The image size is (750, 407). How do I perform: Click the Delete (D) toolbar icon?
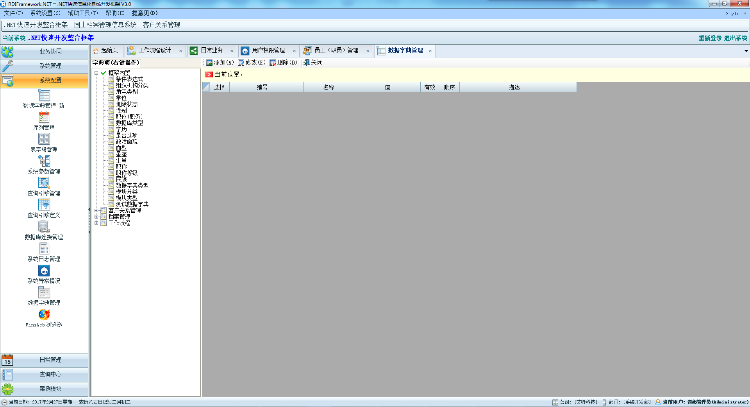click(x=273, y=63)
